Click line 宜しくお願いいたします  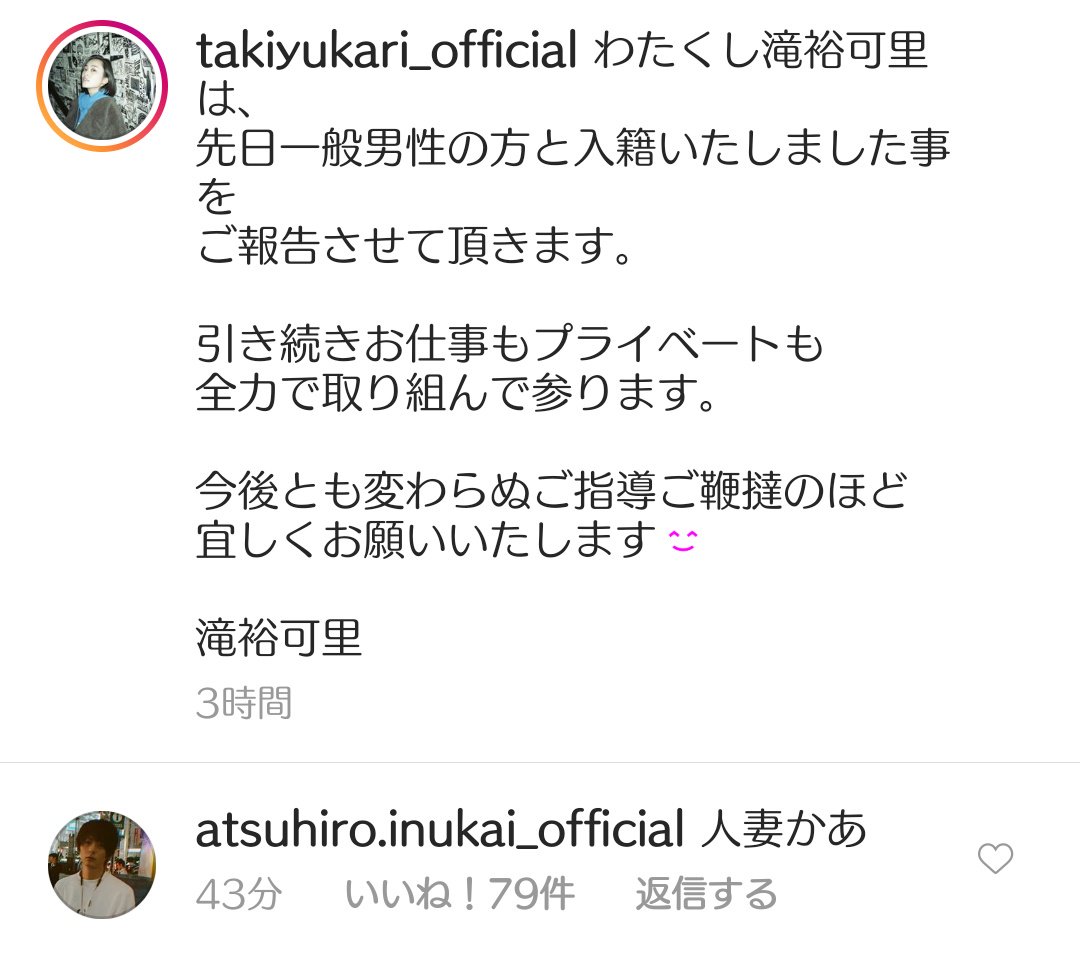point(427,540)
